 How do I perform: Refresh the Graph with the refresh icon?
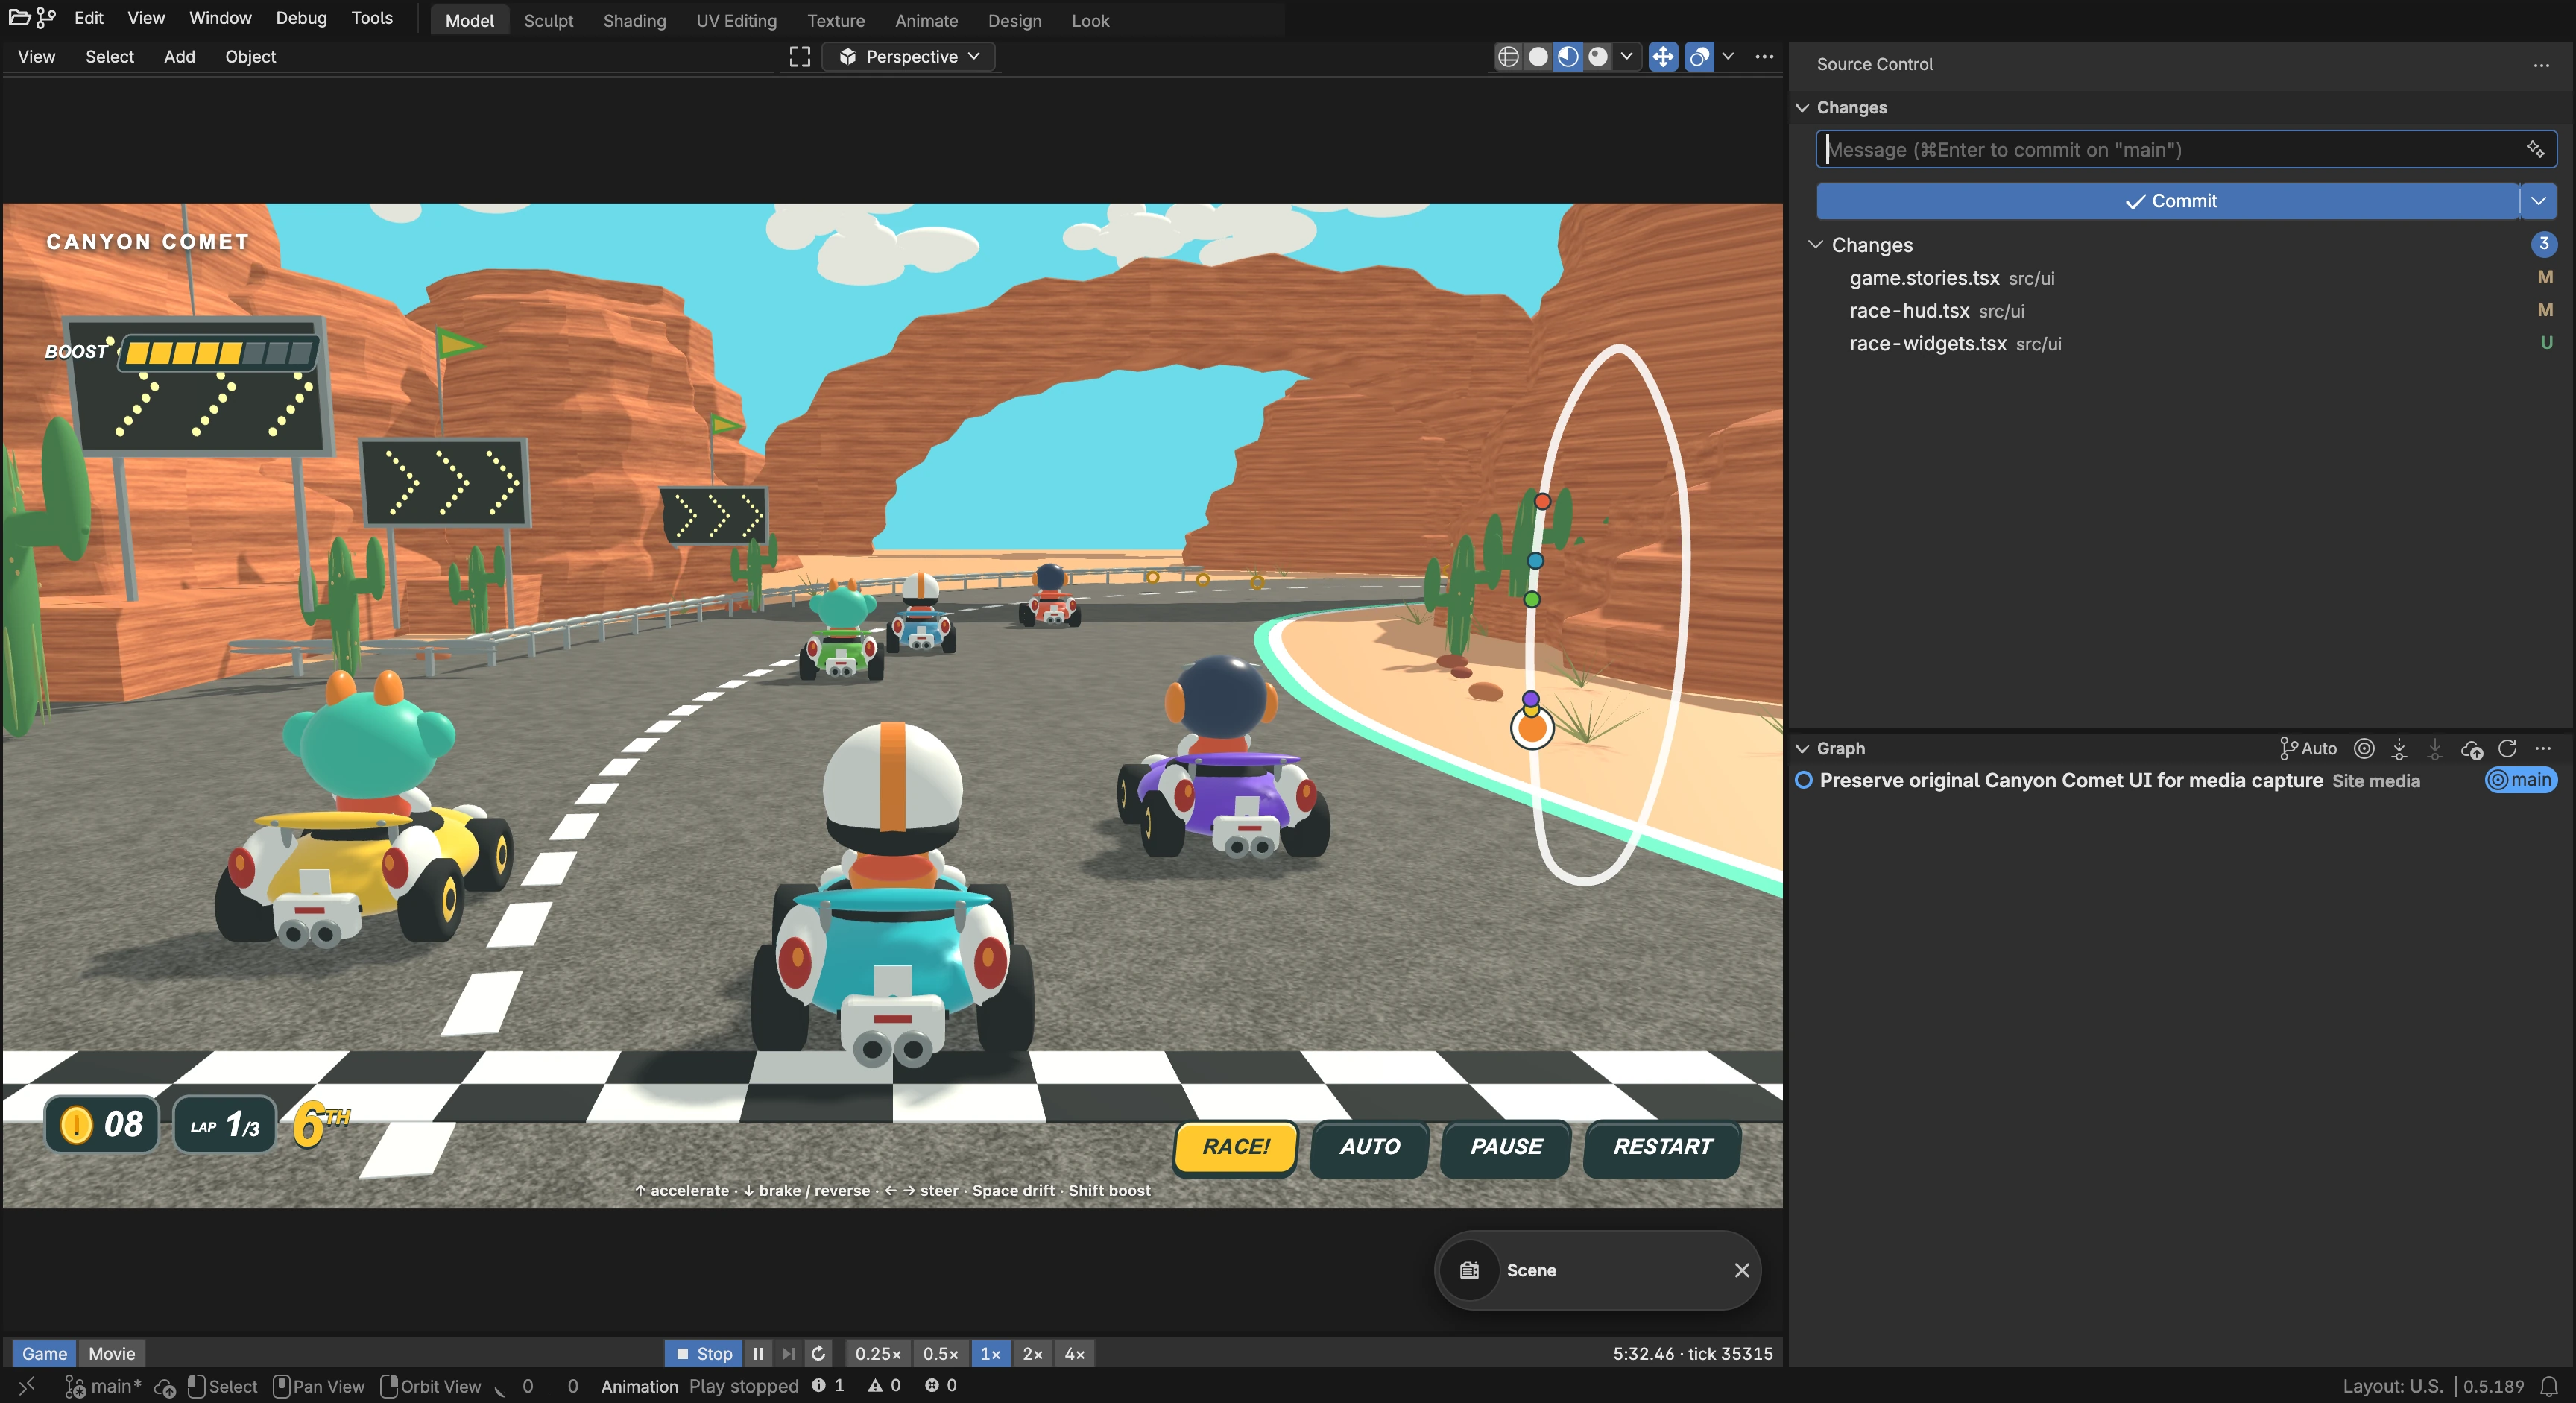click(x=2507, y=748)
